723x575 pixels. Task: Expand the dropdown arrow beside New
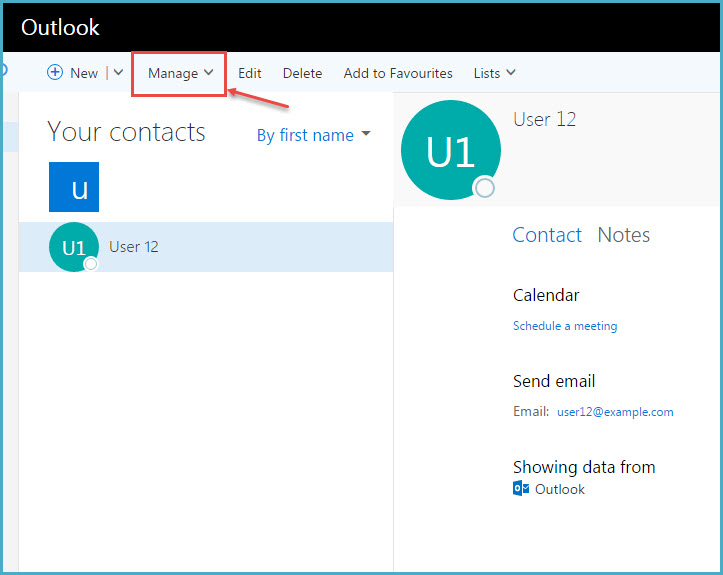tap(119, 72)
